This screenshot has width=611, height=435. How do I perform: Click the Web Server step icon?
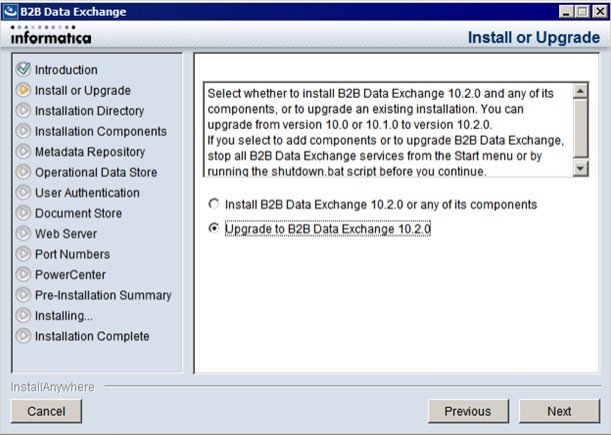[23, 233]
